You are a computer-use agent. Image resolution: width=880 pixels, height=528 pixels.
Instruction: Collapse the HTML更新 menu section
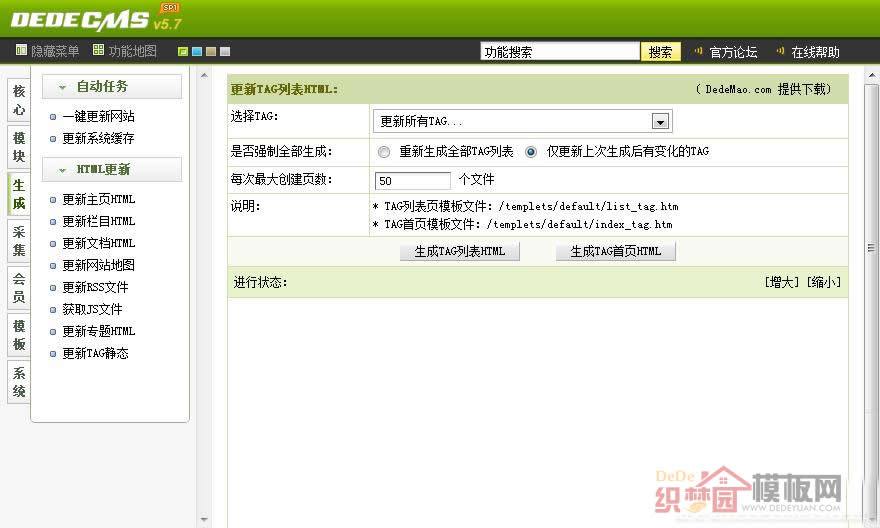62,170
